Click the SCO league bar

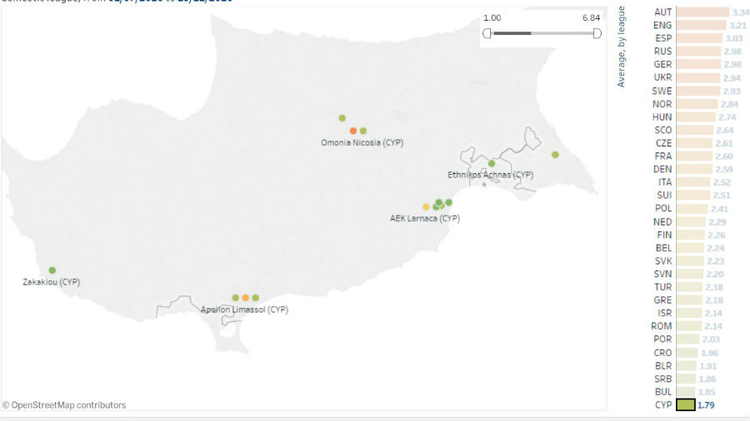pyautogui.click(x=697, y=130)
